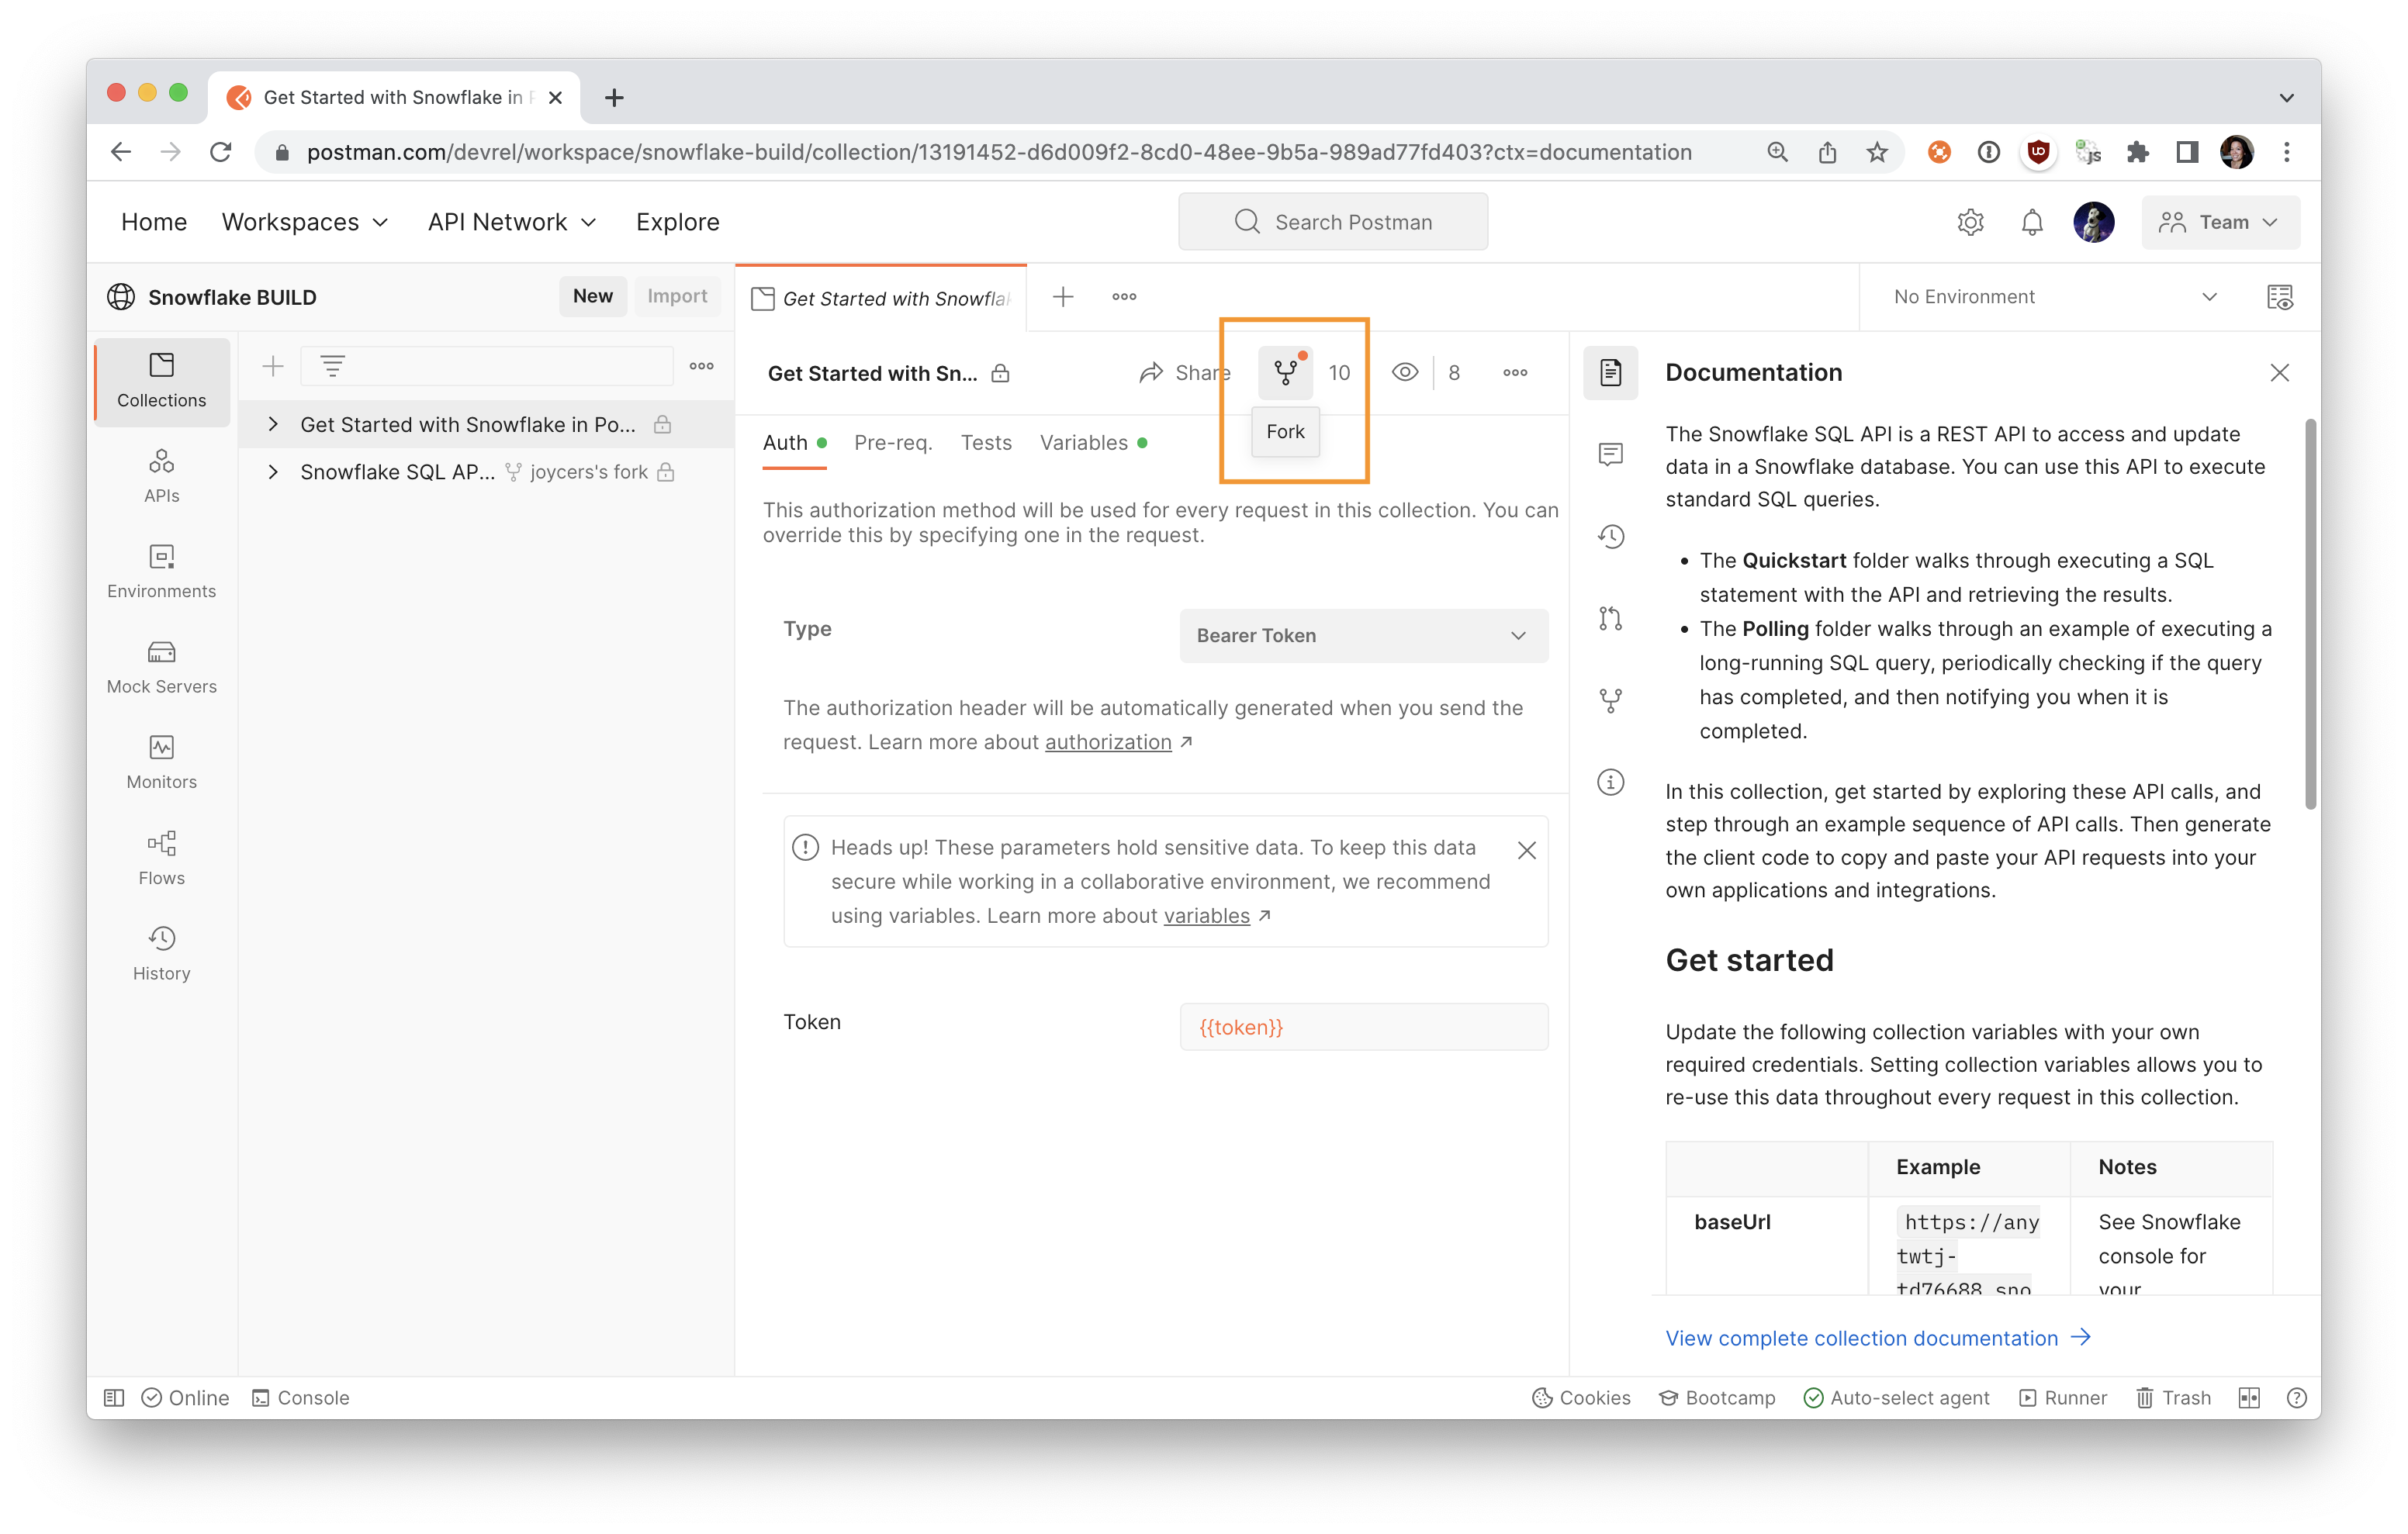
Task: Expand the Snowflake SQL API fork collection
Action: 273,472
